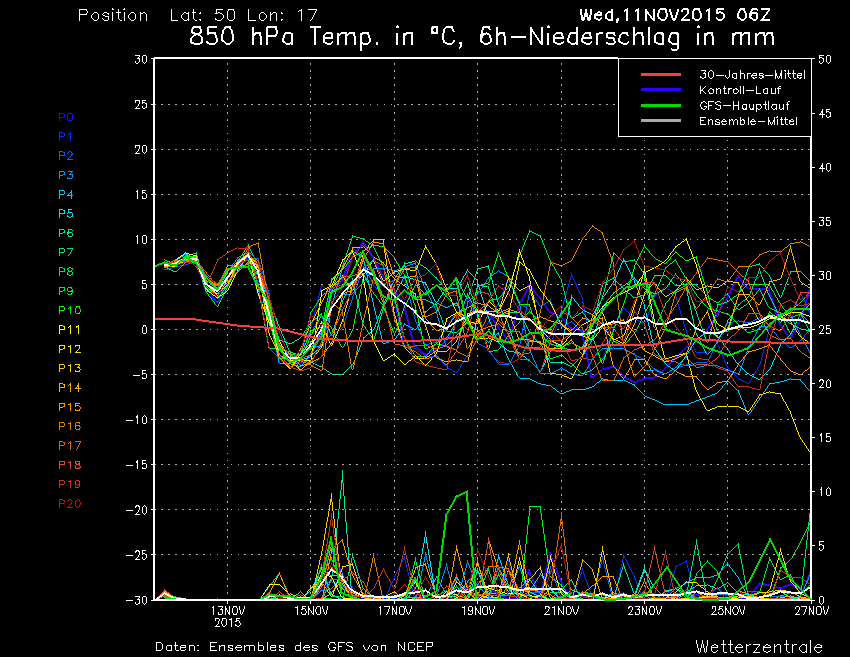The height and width of the screenshot is (657, 850).
Task: Select ensemble member label P3
Action: click(66, 175)
